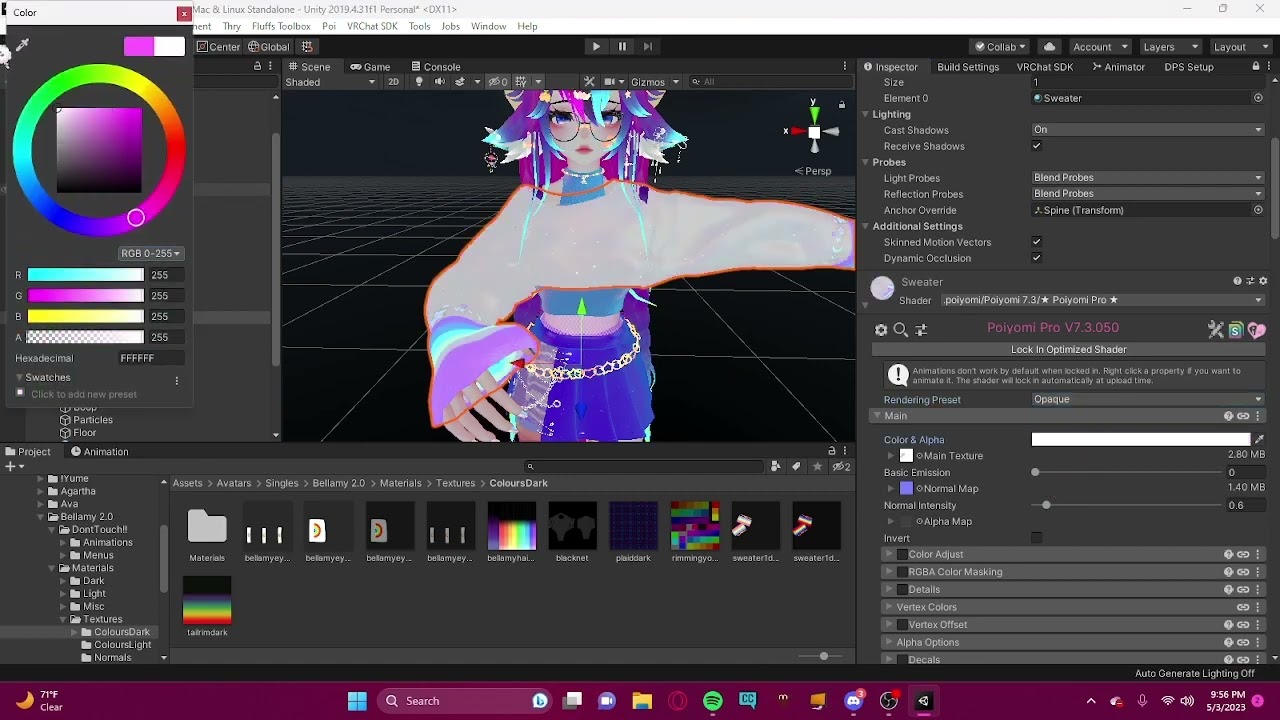This screenshot has height=720, width=1280.
Task: Toggle the Invert checkbox
Action: click(x=1037, y=538)
